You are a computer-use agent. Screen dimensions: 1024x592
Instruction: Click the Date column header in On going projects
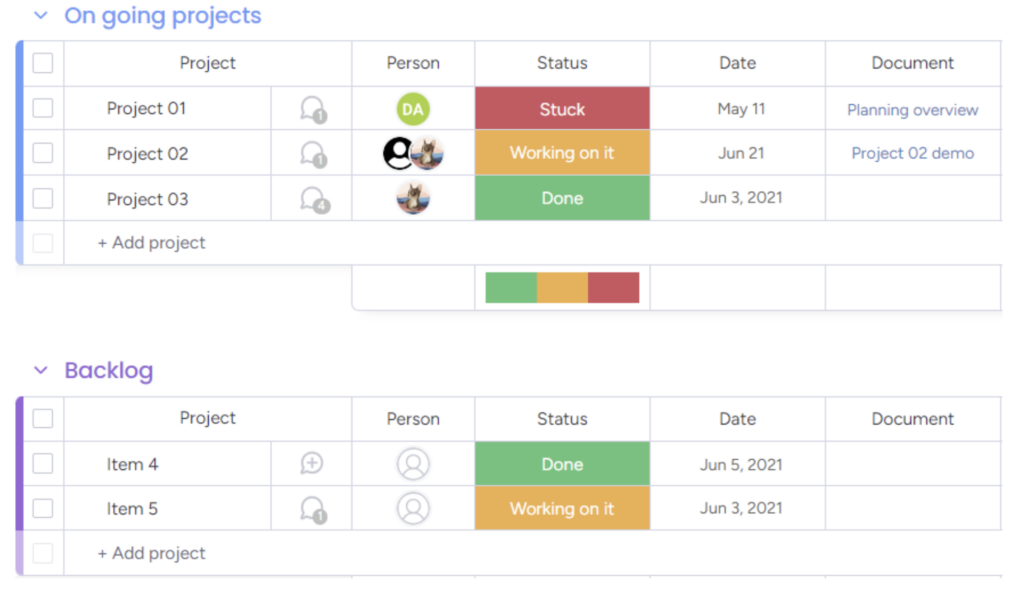click(x=737, y=63)
